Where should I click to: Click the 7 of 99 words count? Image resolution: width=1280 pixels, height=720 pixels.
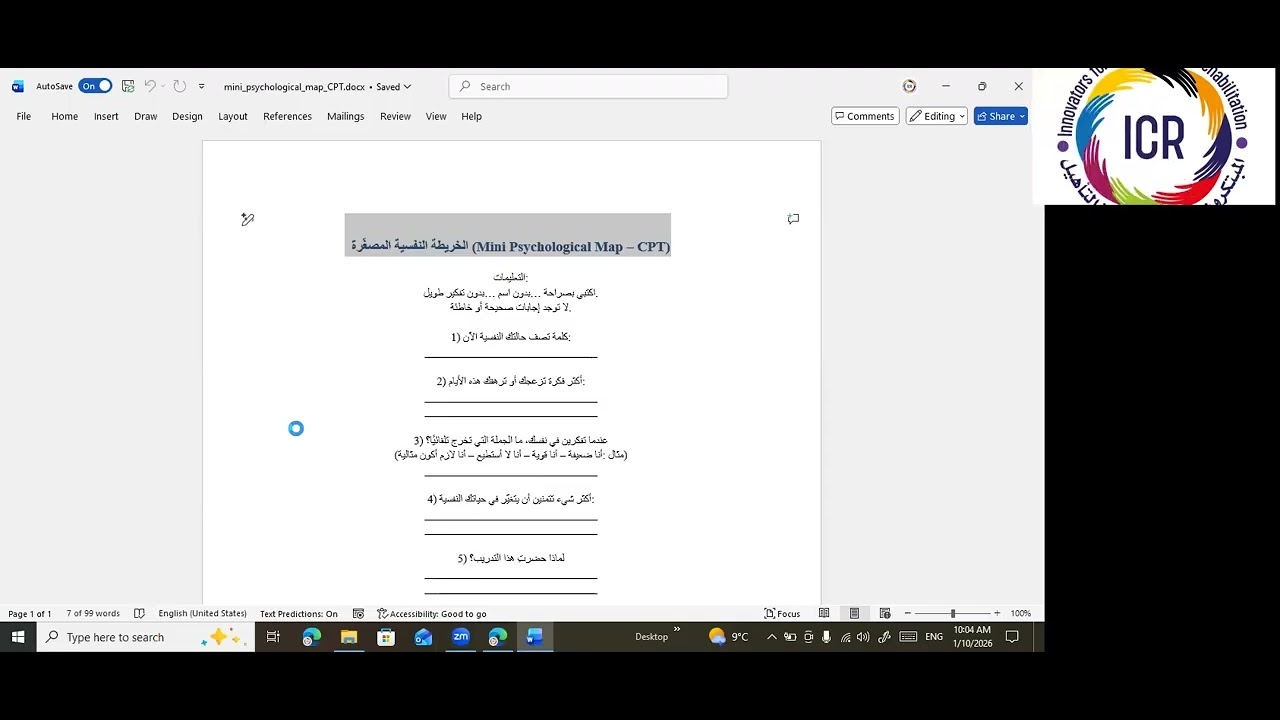coord(93,613)
